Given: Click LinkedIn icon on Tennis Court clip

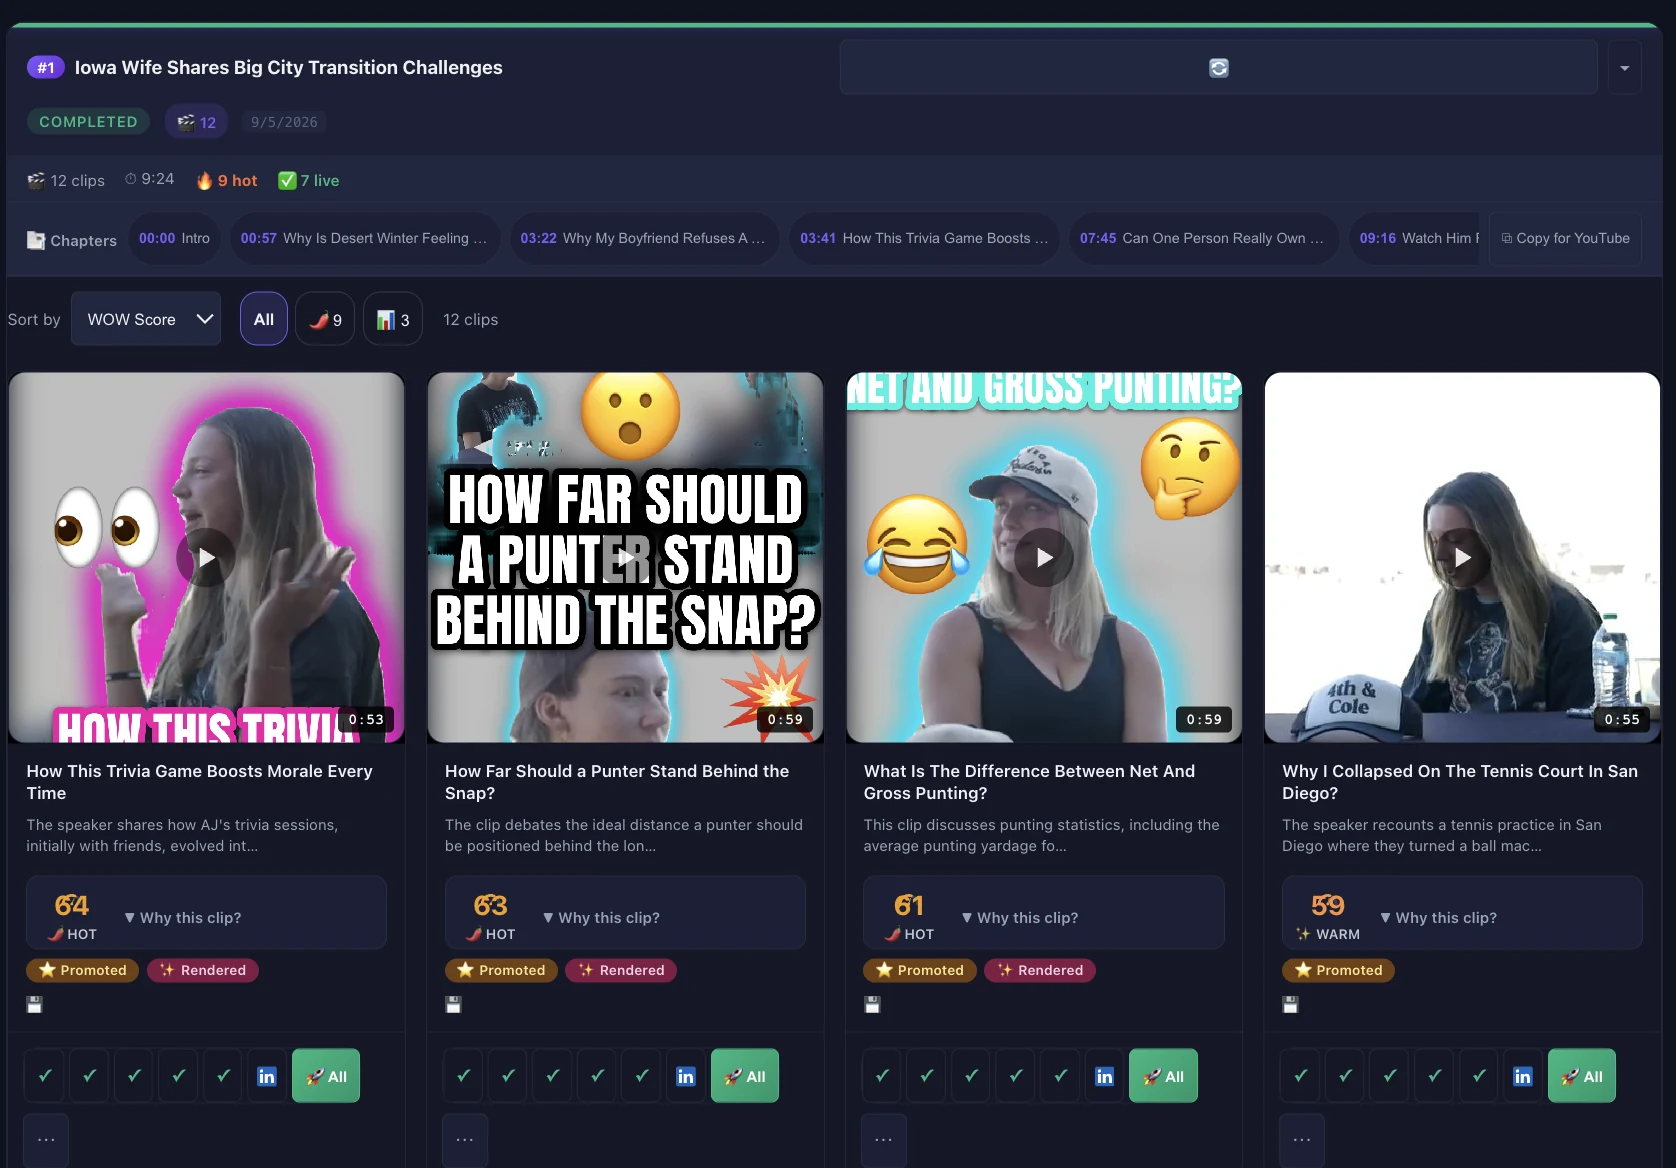Looking at the screenshot, I should click(x=1522, y=1076).
